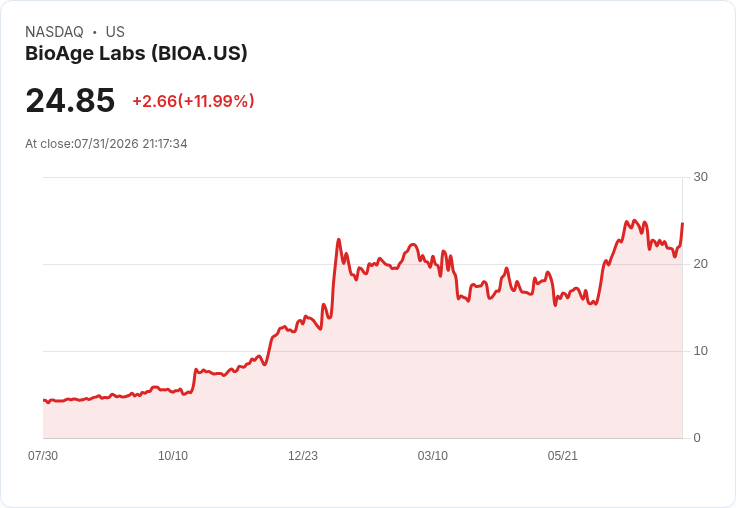This screenshot has height=508, width=736.
Task: Click the US market label
Action: point(115,32)
